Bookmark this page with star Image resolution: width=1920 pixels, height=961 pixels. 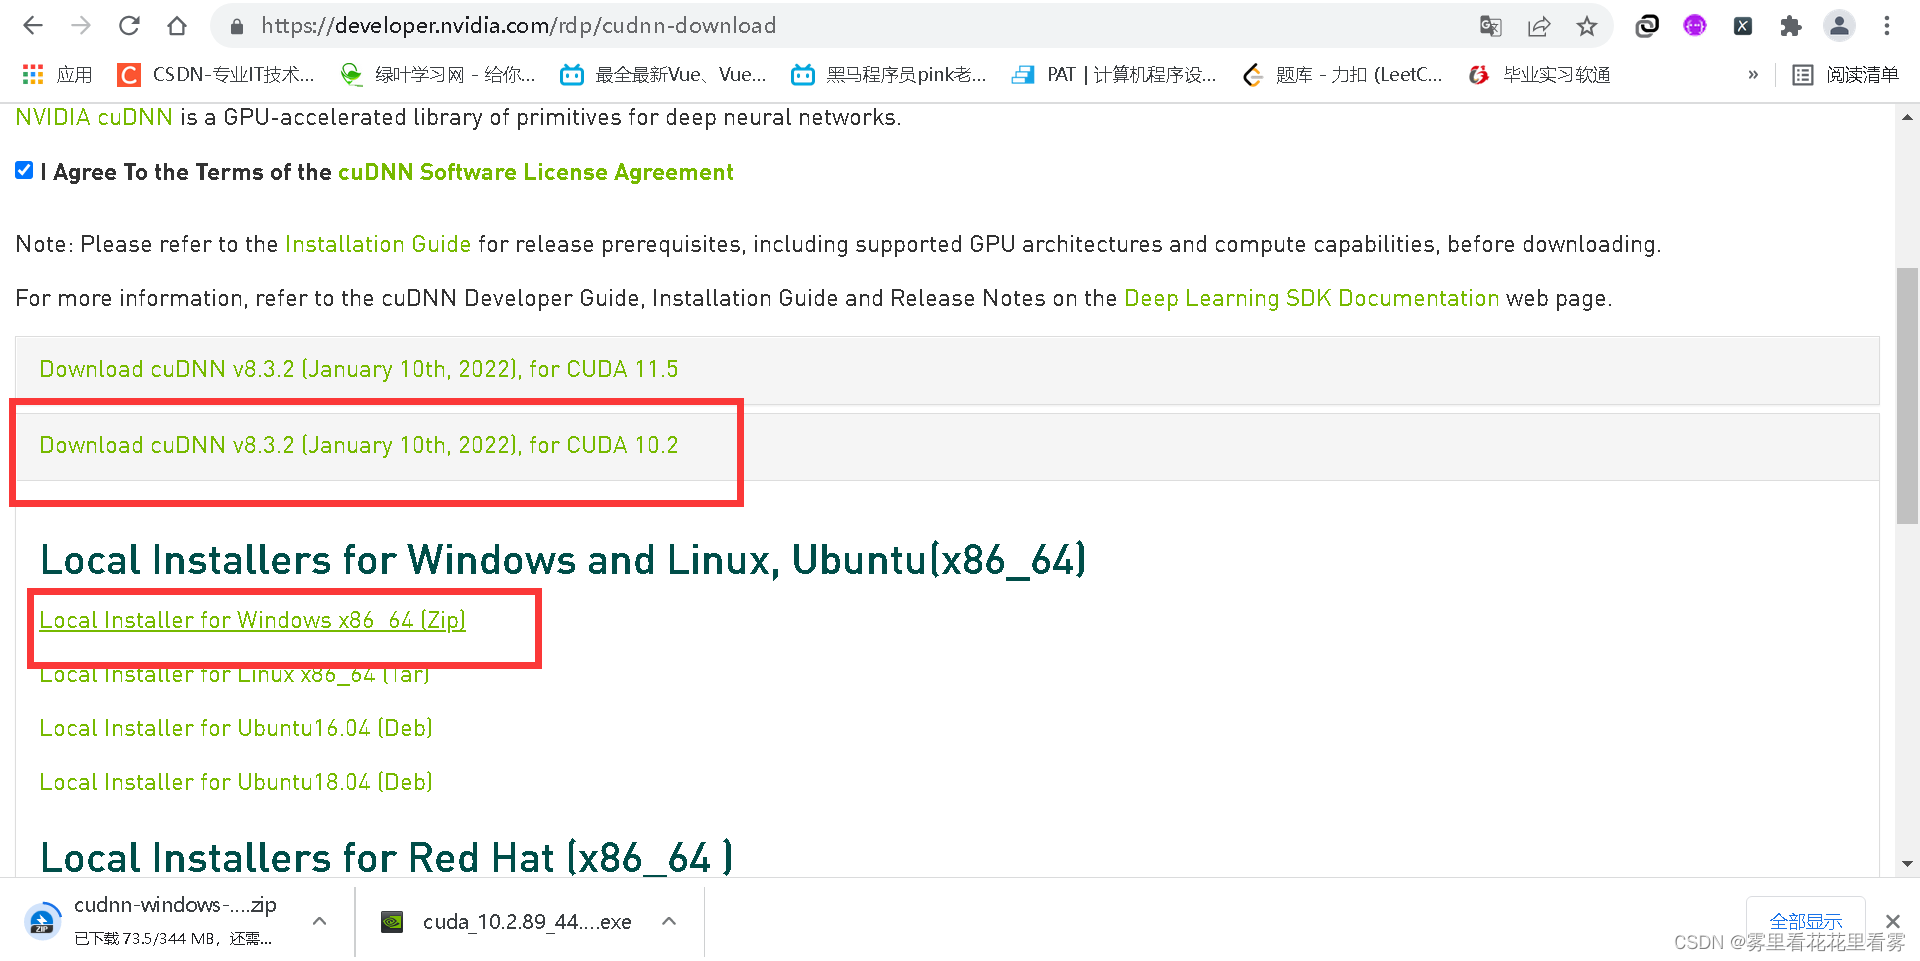[1587, 26]
